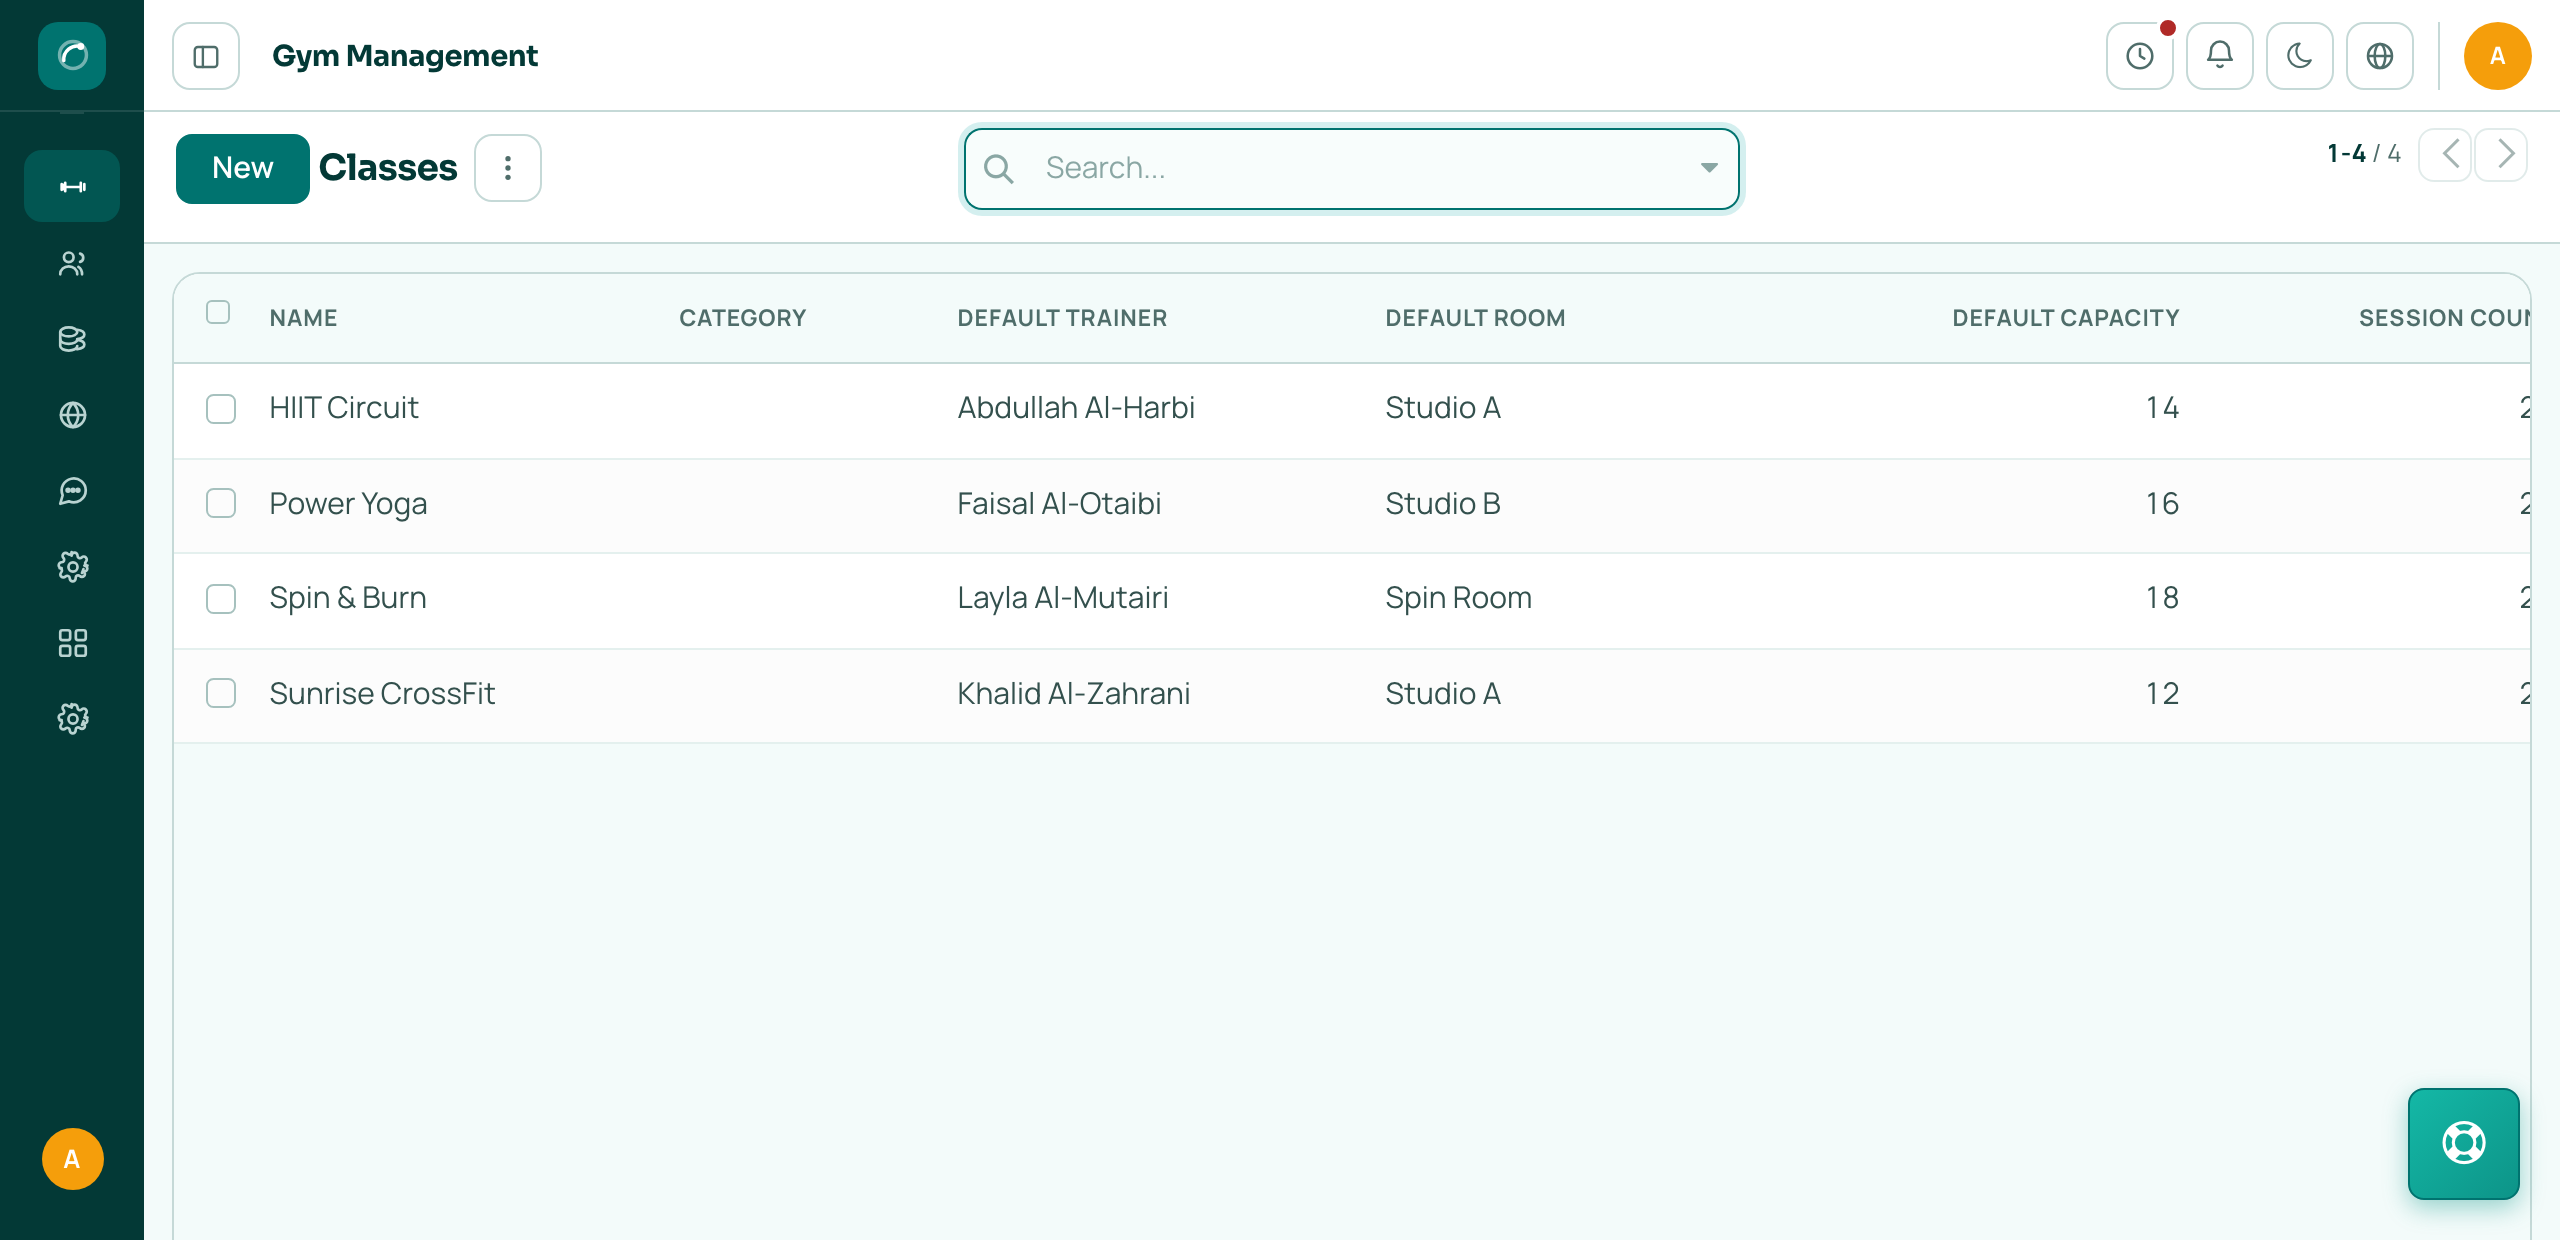Sort by the Default Capacity column header
This screenshot has height=1240, width=2560.
(2065, 318)
